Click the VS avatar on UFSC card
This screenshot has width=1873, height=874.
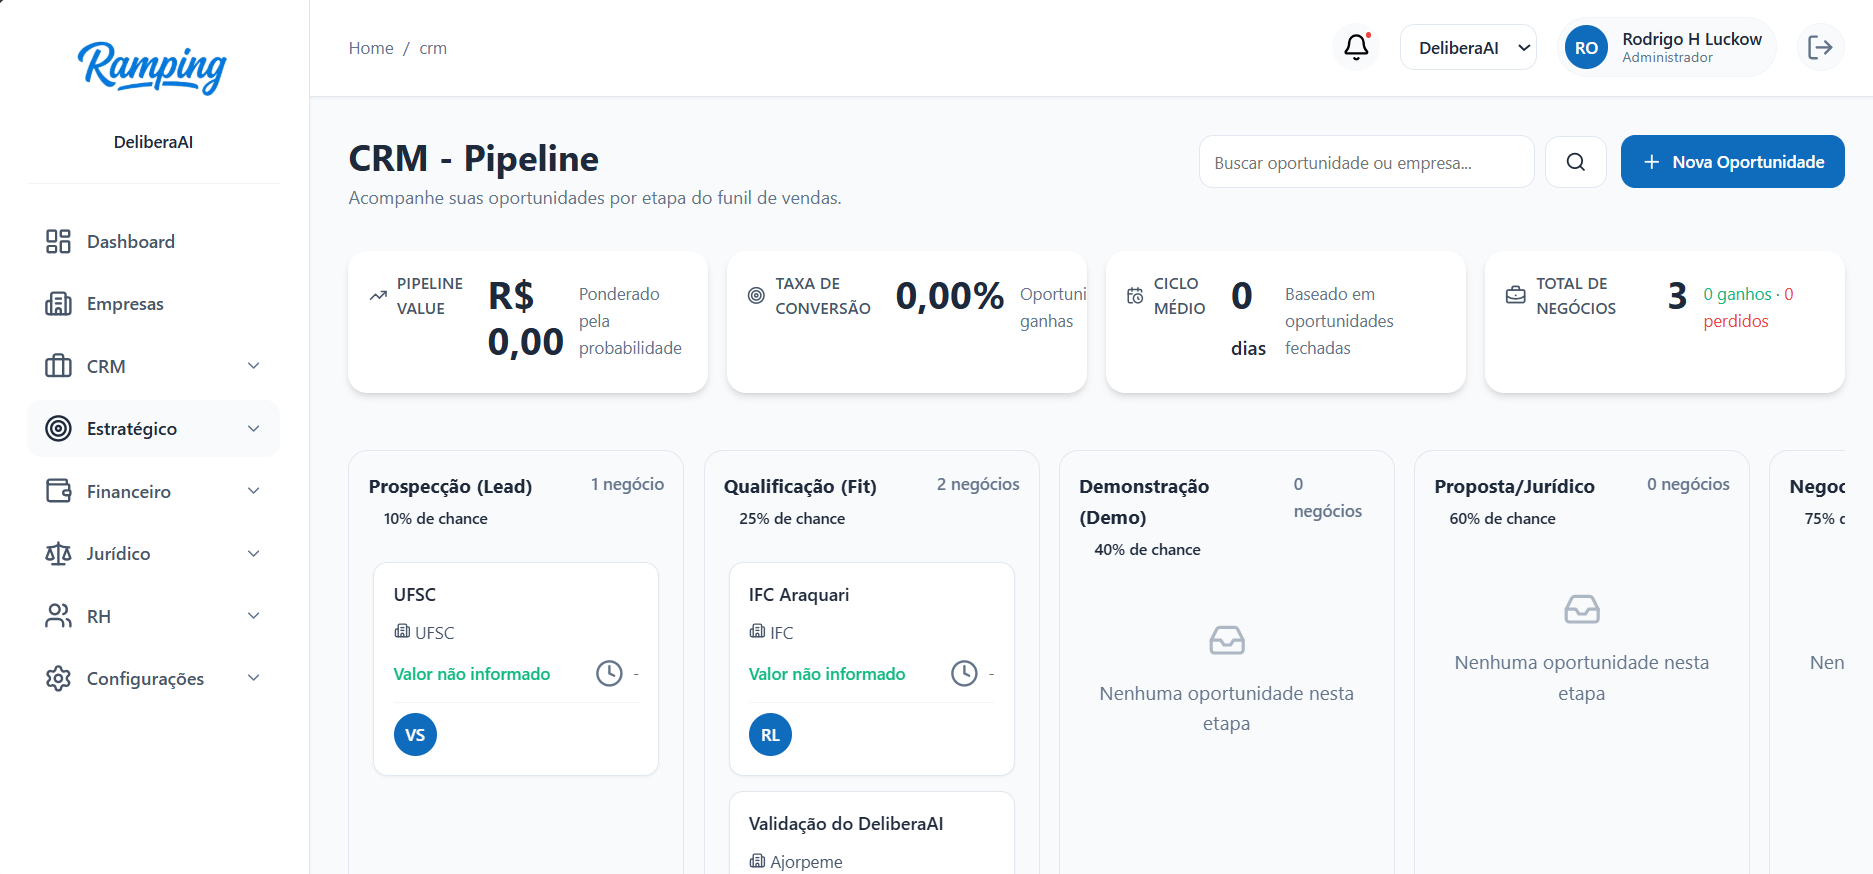415,735
